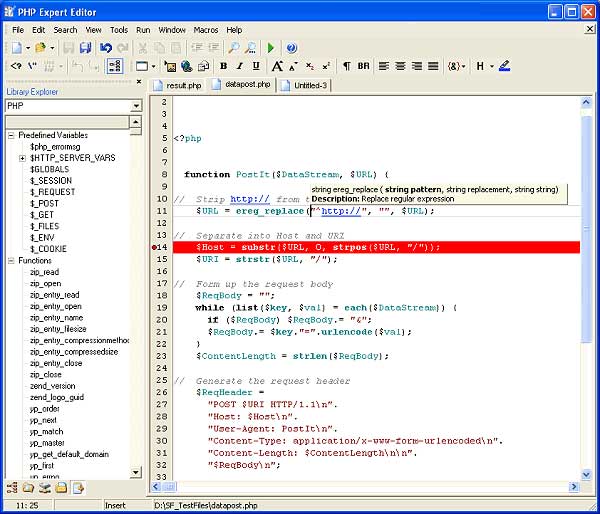Select zend_version function in tree

pyautogui.click(x=53, y=386)
